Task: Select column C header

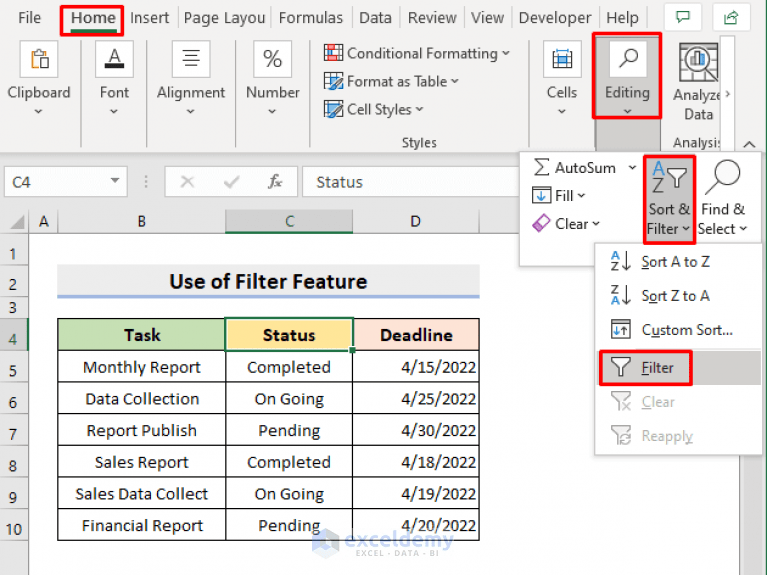Action: coord(289,222)
